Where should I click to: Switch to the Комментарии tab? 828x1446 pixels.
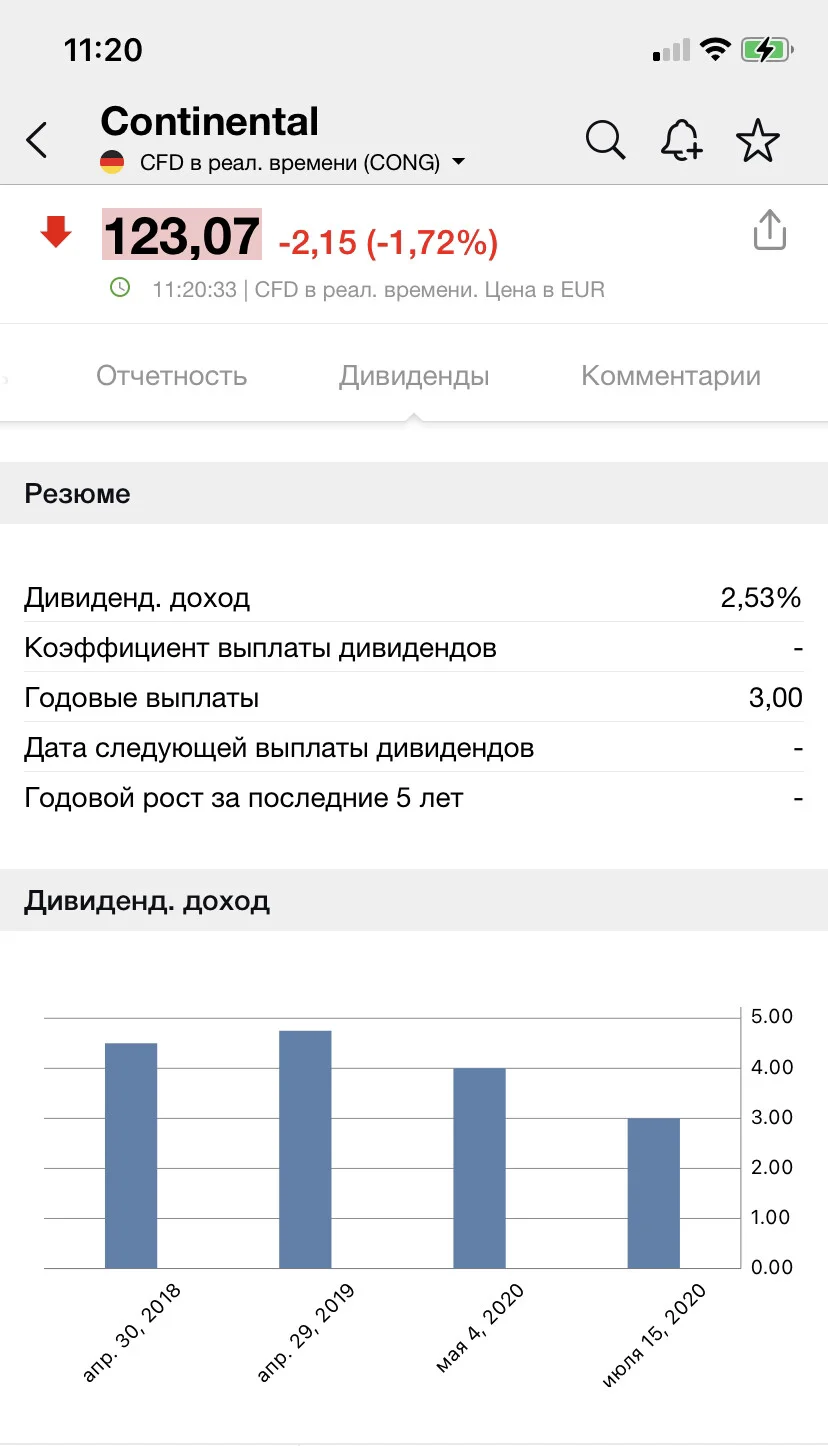coord(671,376)
